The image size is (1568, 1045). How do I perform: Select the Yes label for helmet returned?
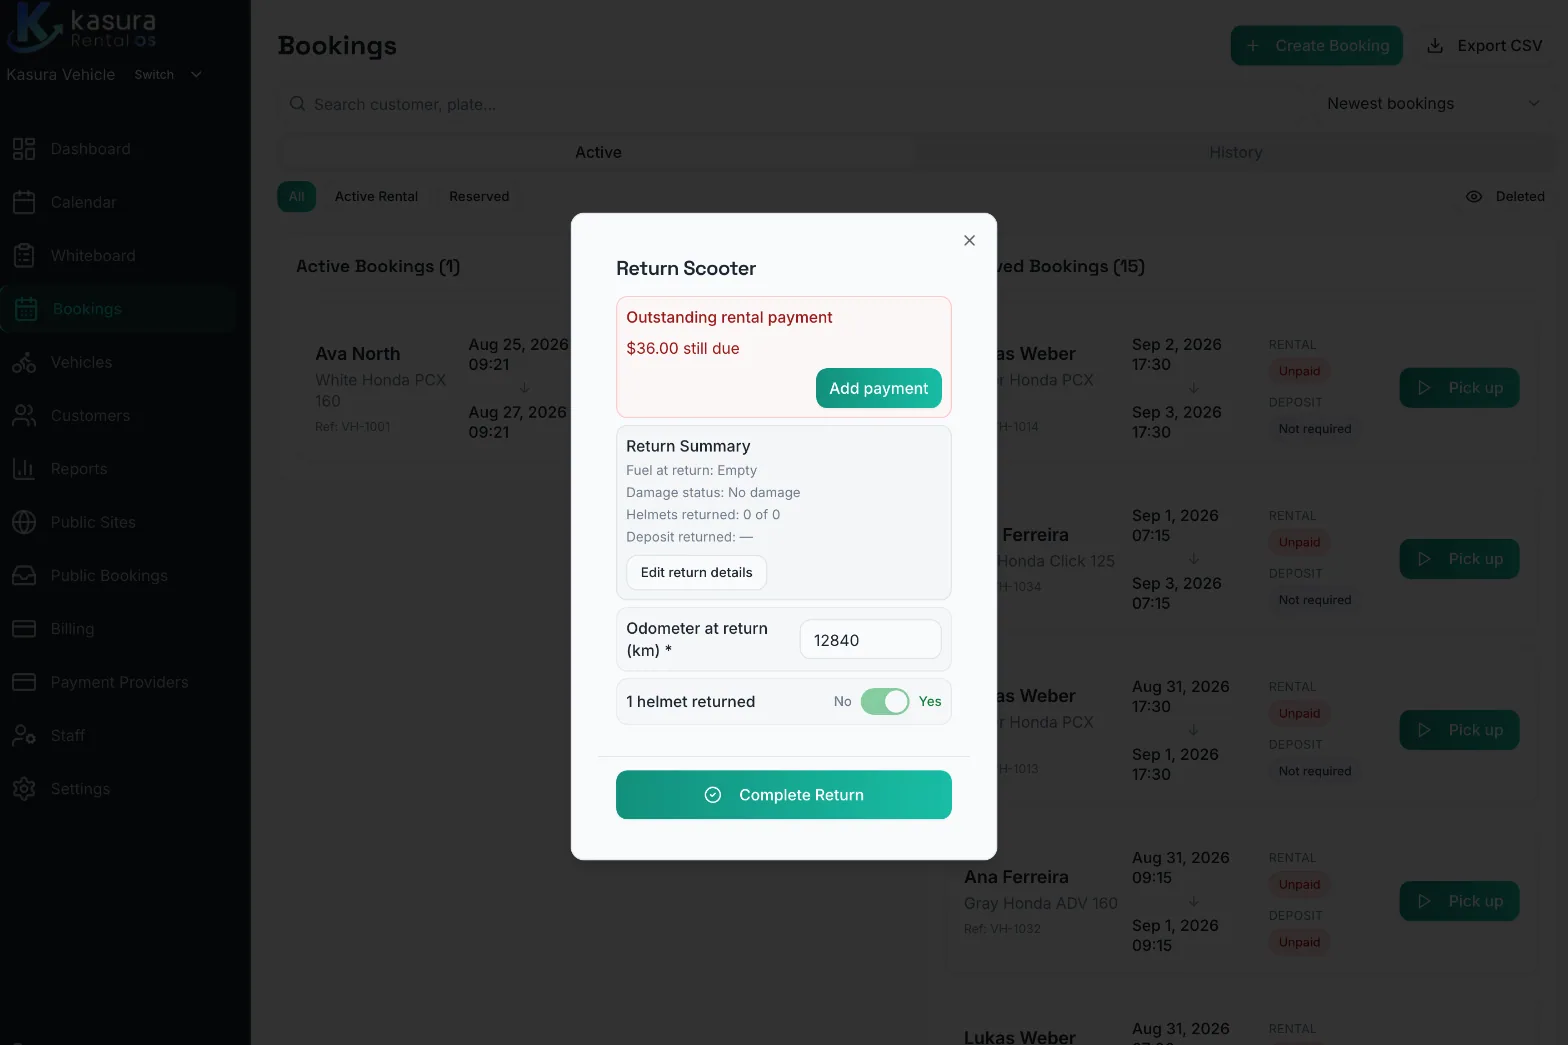[930, 702]
